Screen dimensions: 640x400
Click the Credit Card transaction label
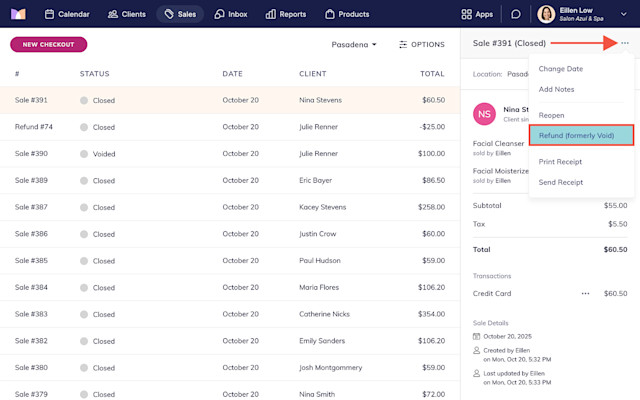[x=492, y=293]
